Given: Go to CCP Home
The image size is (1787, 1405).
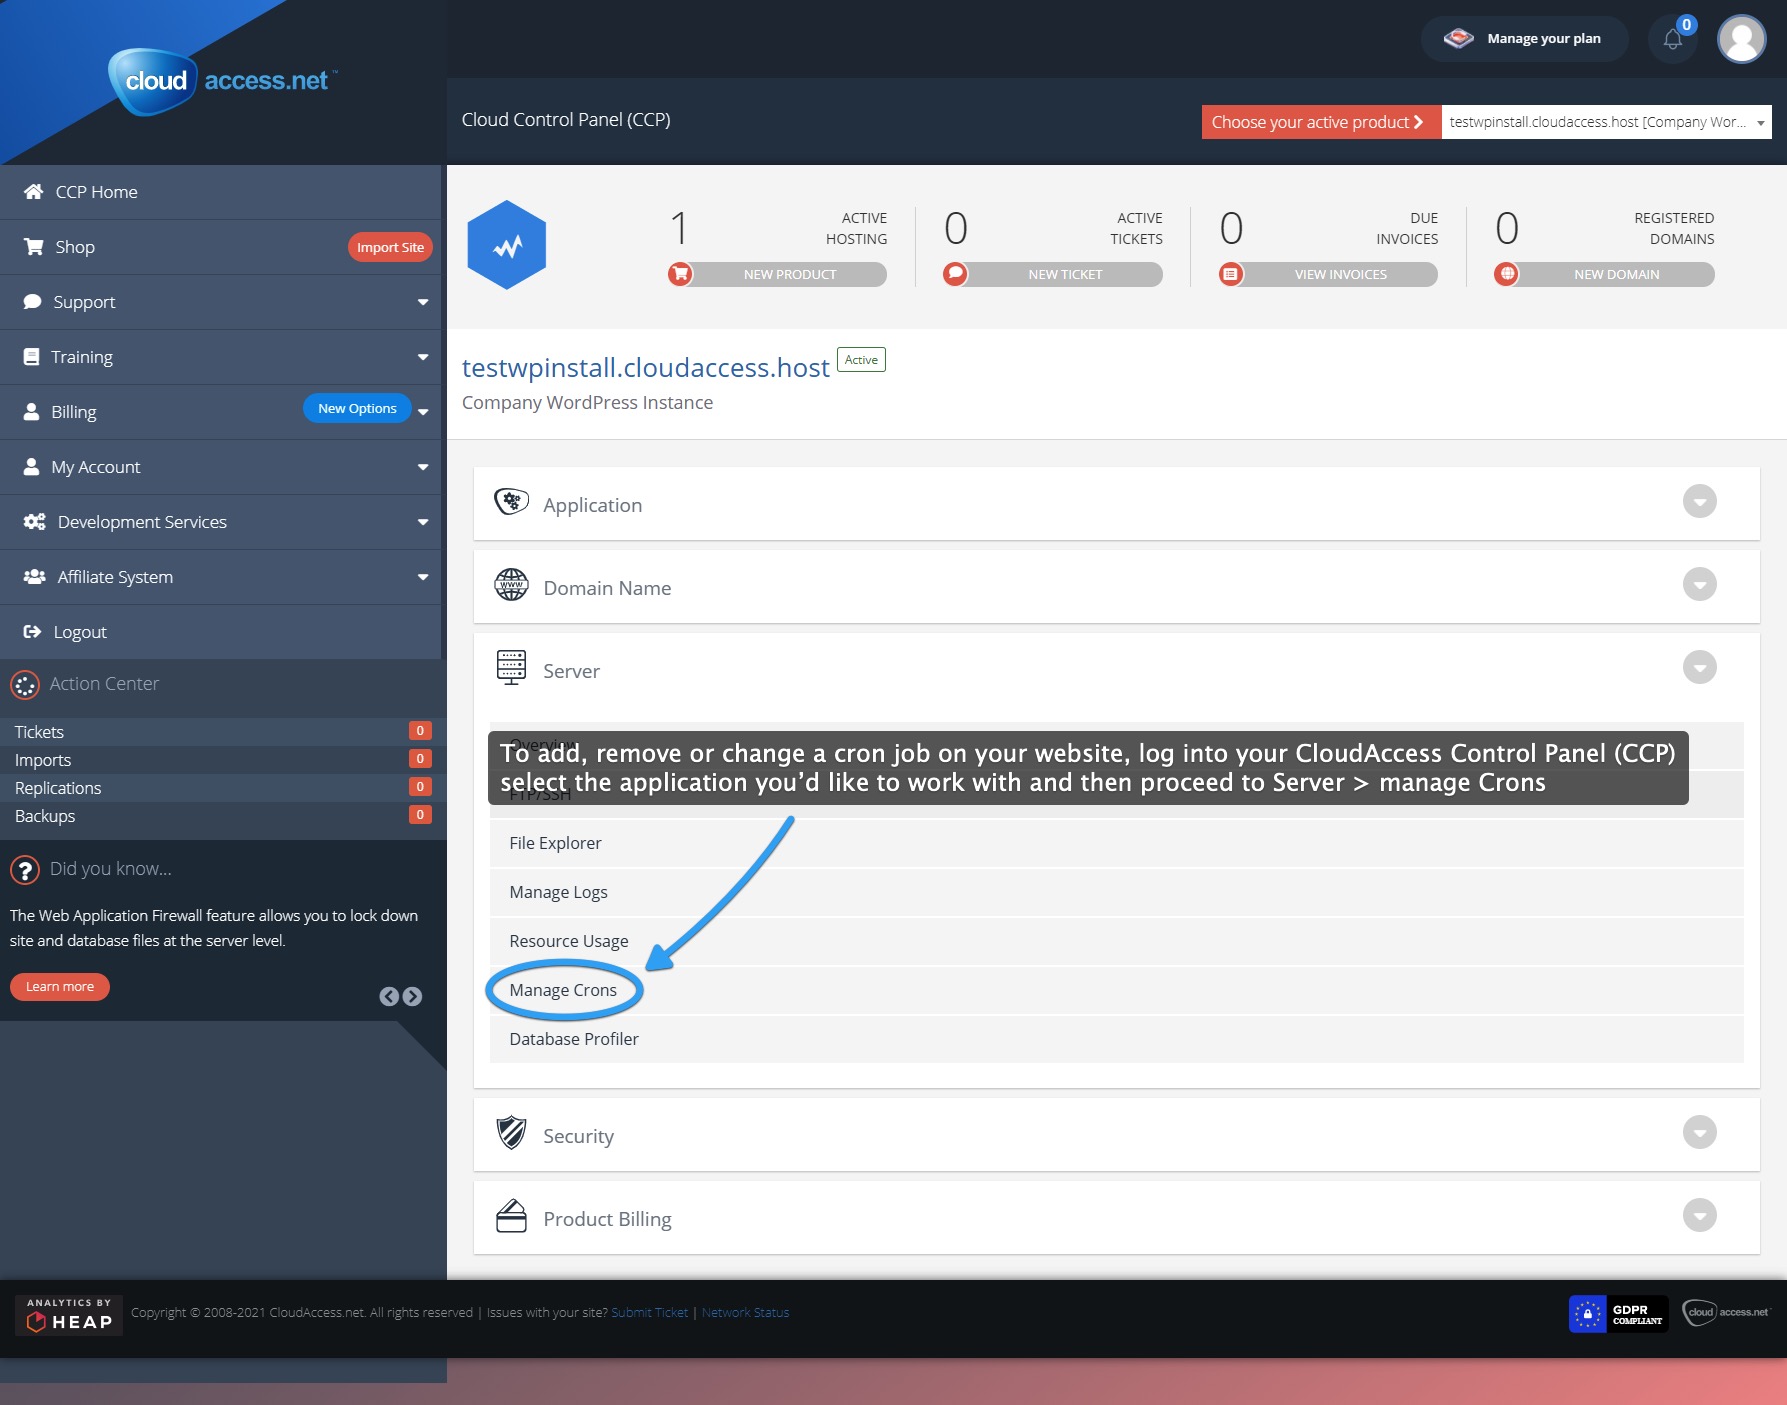Looking at the screenshot, I should coord(220,192).
